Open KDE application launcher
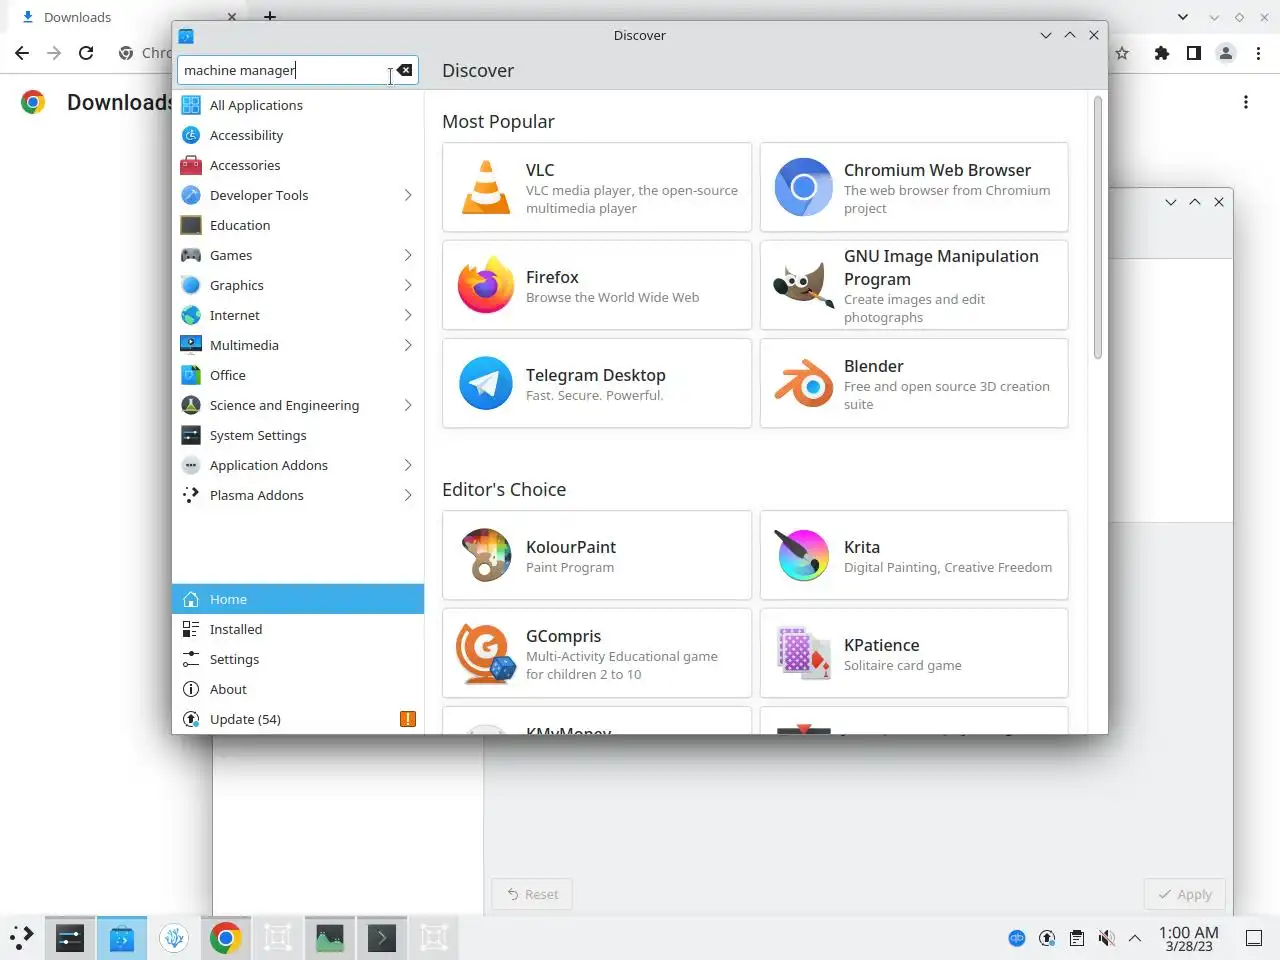This screenshot has height=960, width=1280. [x=22, y=937]
